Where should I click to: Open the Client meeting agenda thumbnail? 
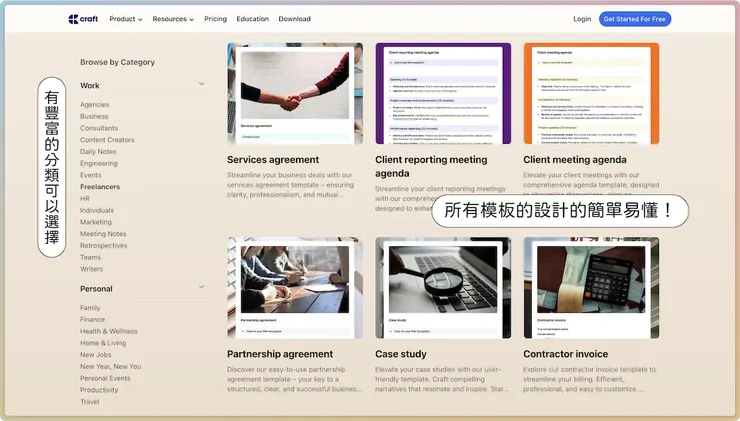point(591,93)
